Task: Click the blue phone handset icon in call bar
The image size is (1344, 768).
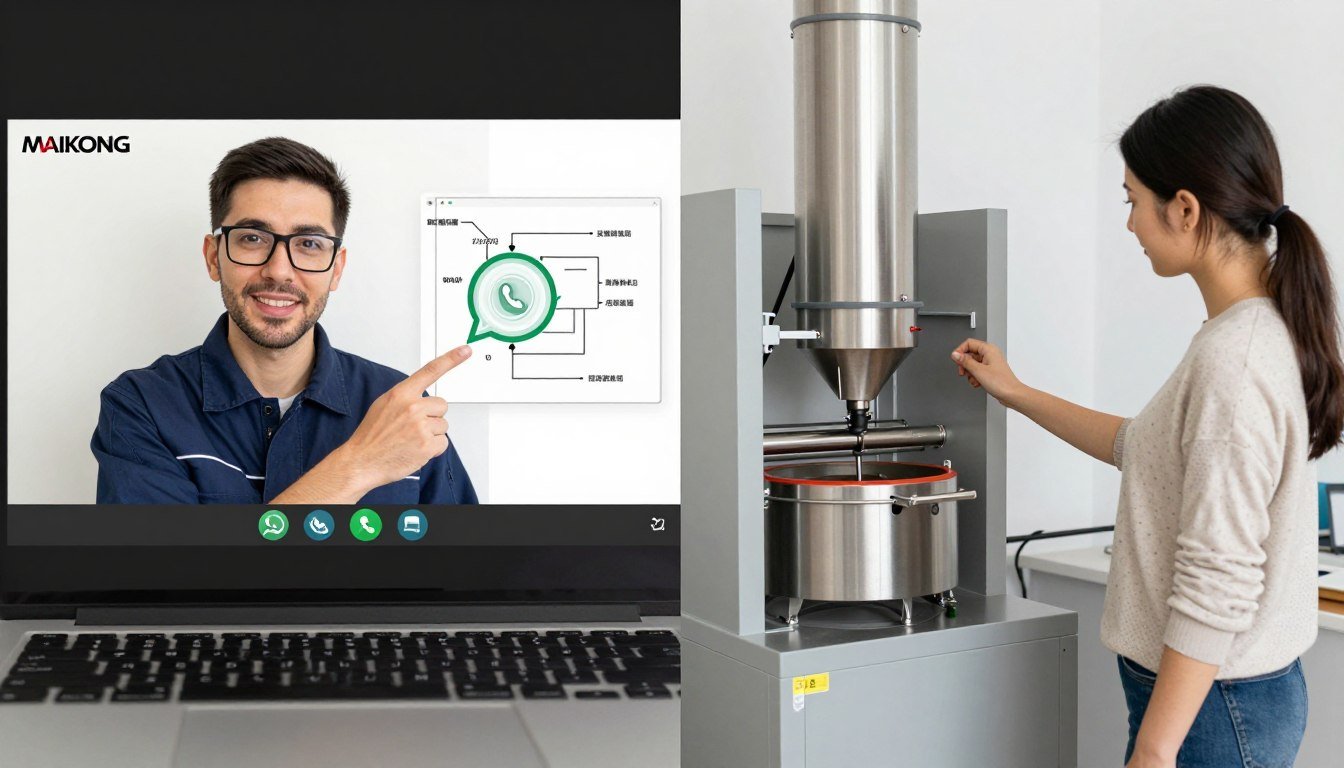Action: click(x=319, y=525)
